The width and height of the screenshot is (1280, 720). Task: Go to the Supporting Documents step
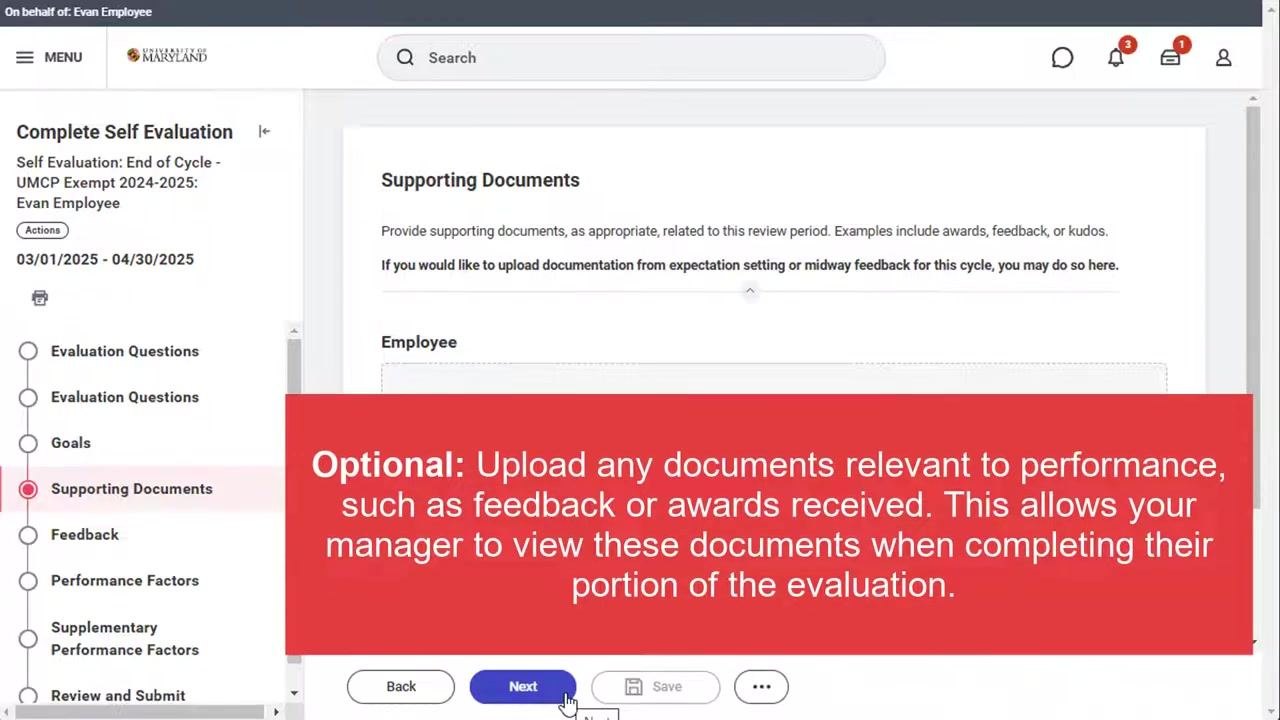(132, 489)
